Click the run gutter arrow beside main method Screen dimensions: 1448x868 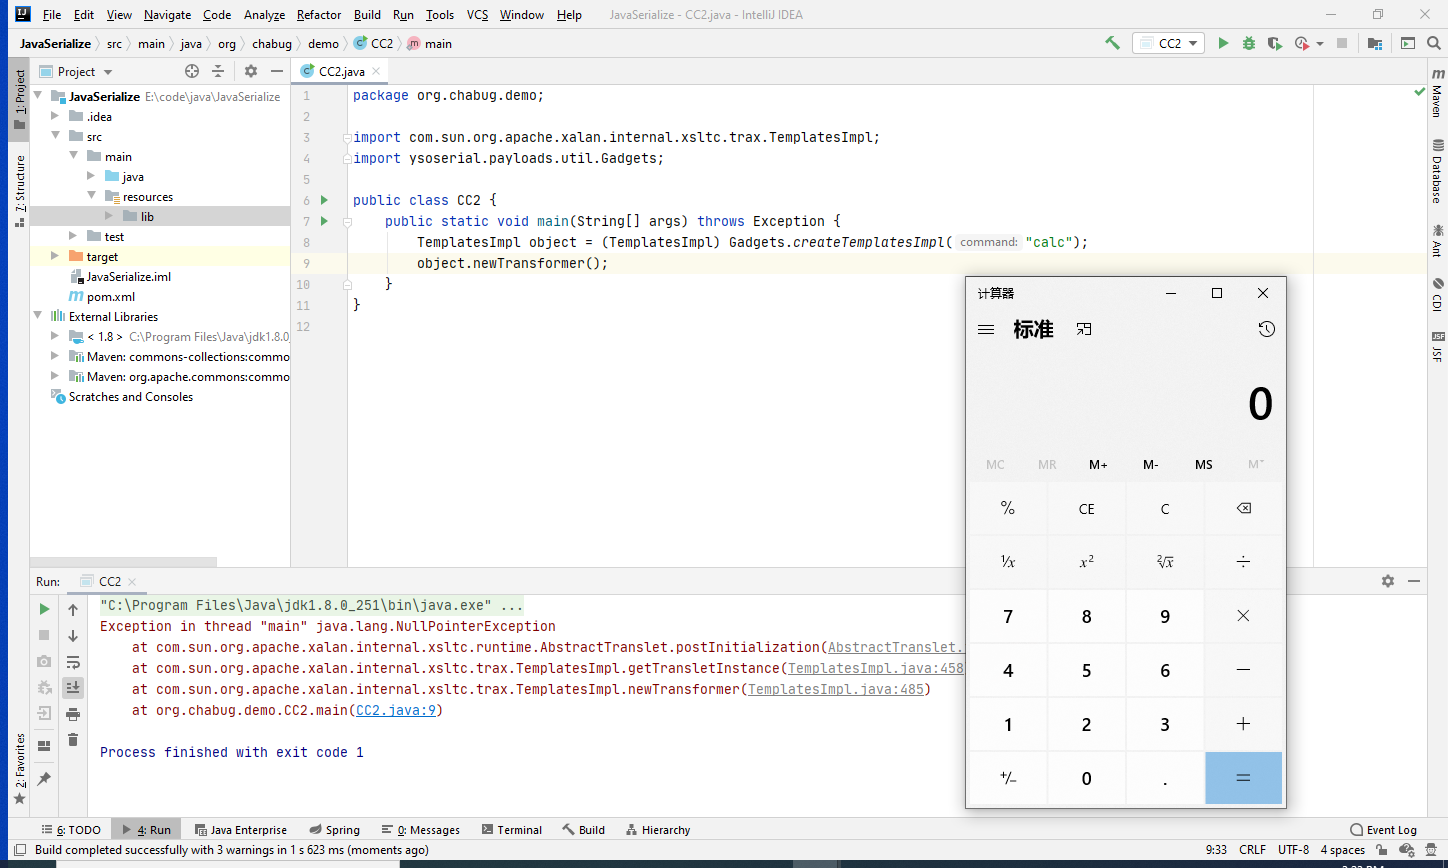[324, 221]
